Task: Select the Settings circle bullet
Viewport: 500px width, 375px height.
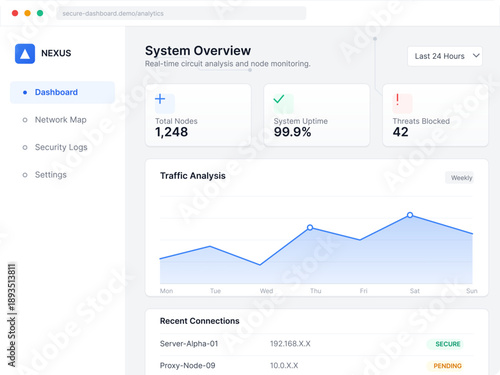Action: pos(25,175)
